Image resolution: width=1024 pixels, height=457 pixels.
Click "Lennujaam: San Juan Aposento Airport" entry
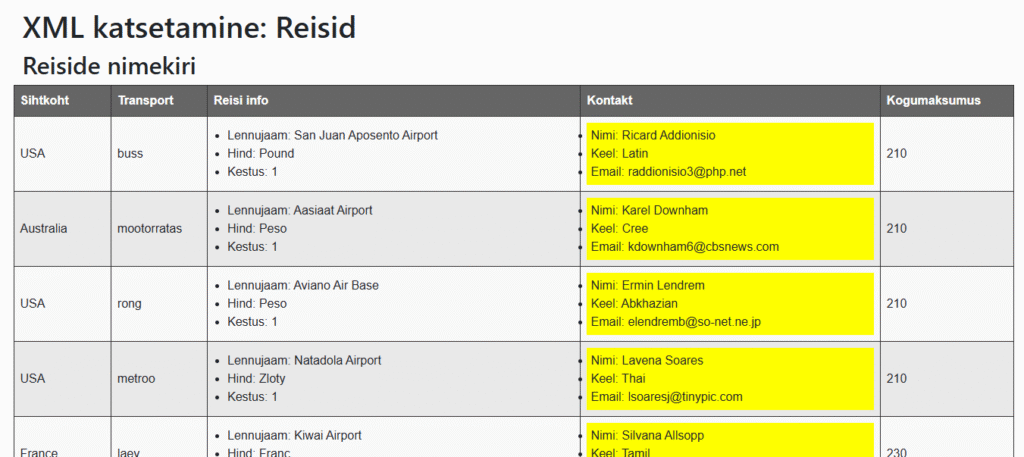click(332, 135)
